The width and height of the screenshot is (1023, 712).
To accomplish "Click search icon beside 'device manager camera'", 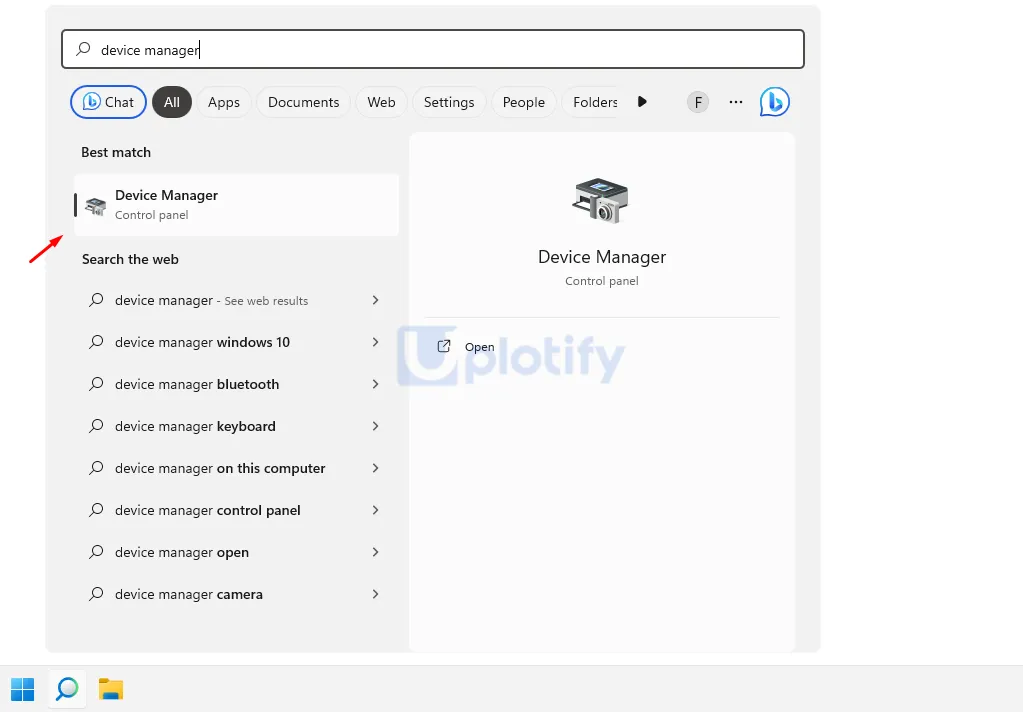I will point(96,594).
